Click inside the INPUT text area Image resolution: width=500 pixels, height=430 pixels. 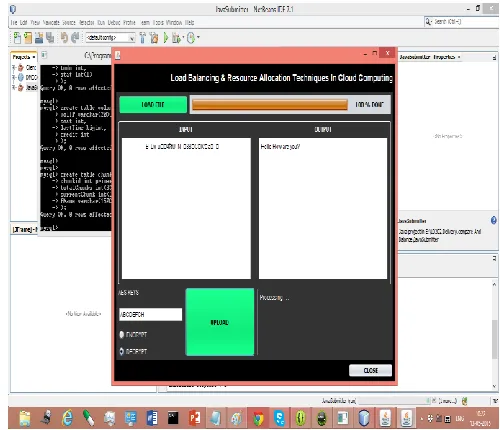(186, 208)
